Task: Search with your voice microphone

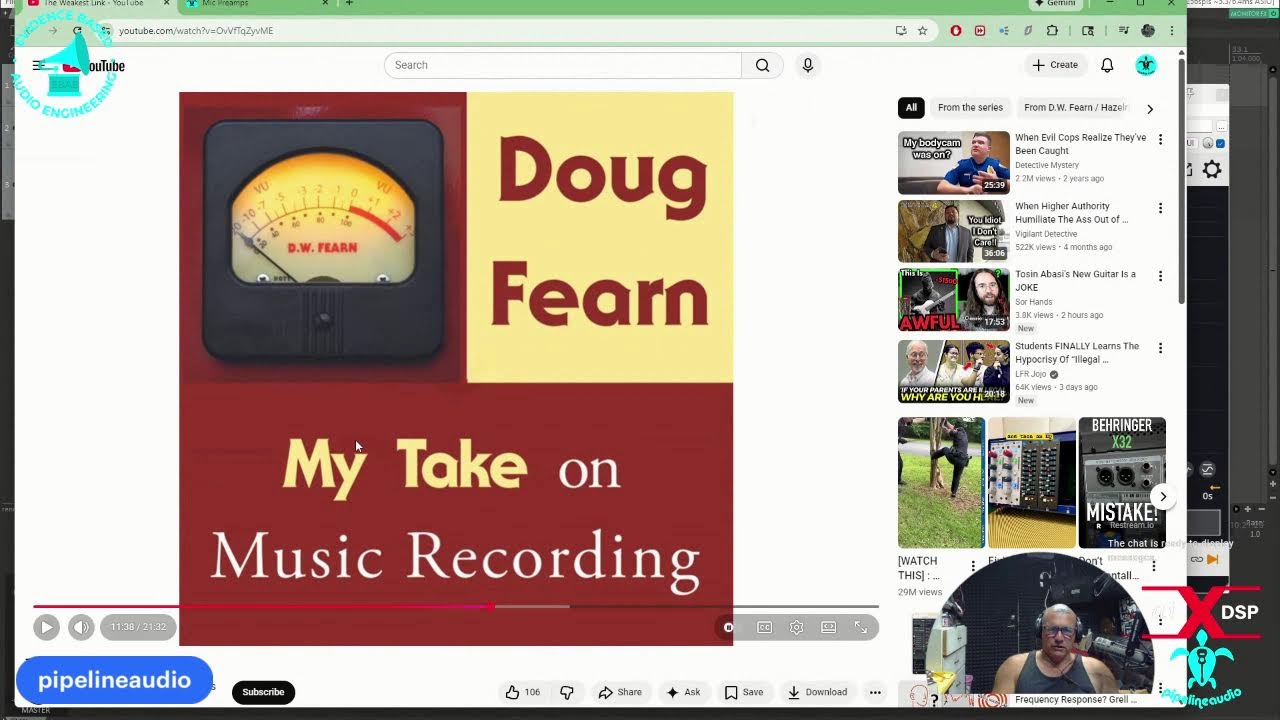Action: 808,65
